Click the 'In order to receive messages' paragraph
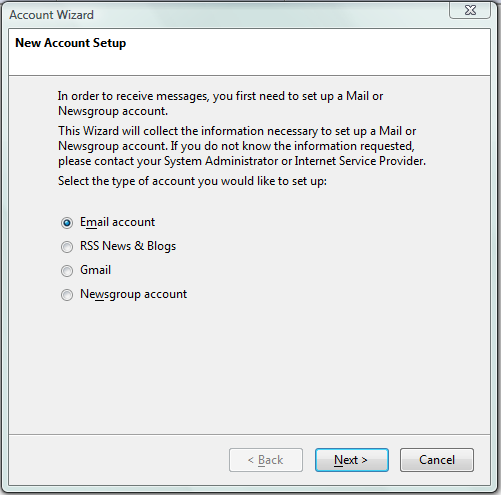501x495 pixels. pyautogui.click(x=220, y=103)
